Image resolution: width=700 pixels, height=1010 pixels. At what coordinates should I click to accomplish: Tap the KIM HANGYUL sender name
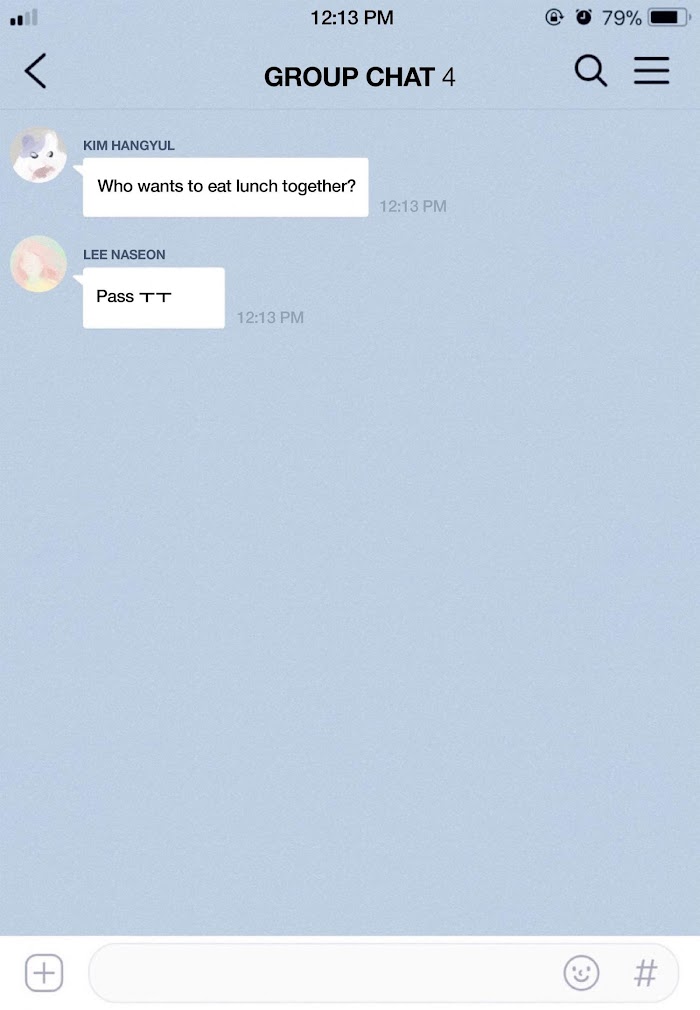point(129,146)
